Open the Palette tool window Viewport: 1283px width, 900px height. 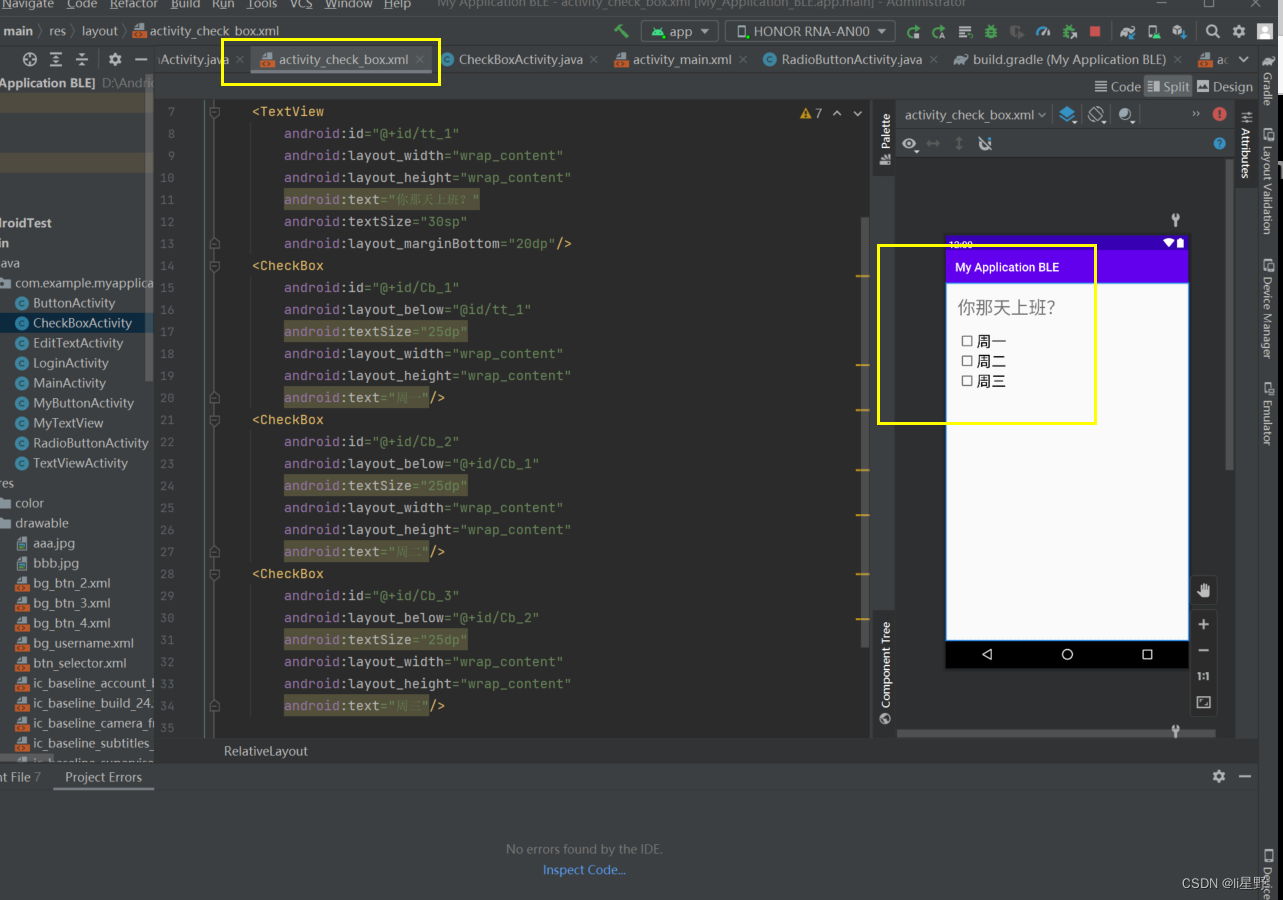[885, 139]
